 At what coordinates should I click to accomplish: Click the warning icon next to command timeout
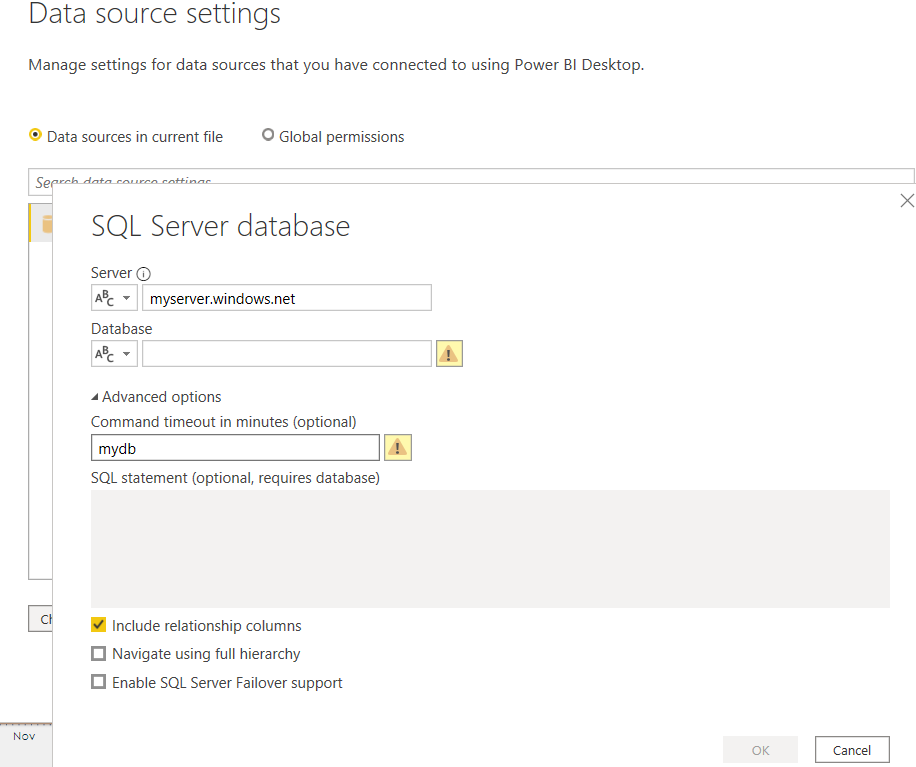pyautogui.click(x=398, y=447)
